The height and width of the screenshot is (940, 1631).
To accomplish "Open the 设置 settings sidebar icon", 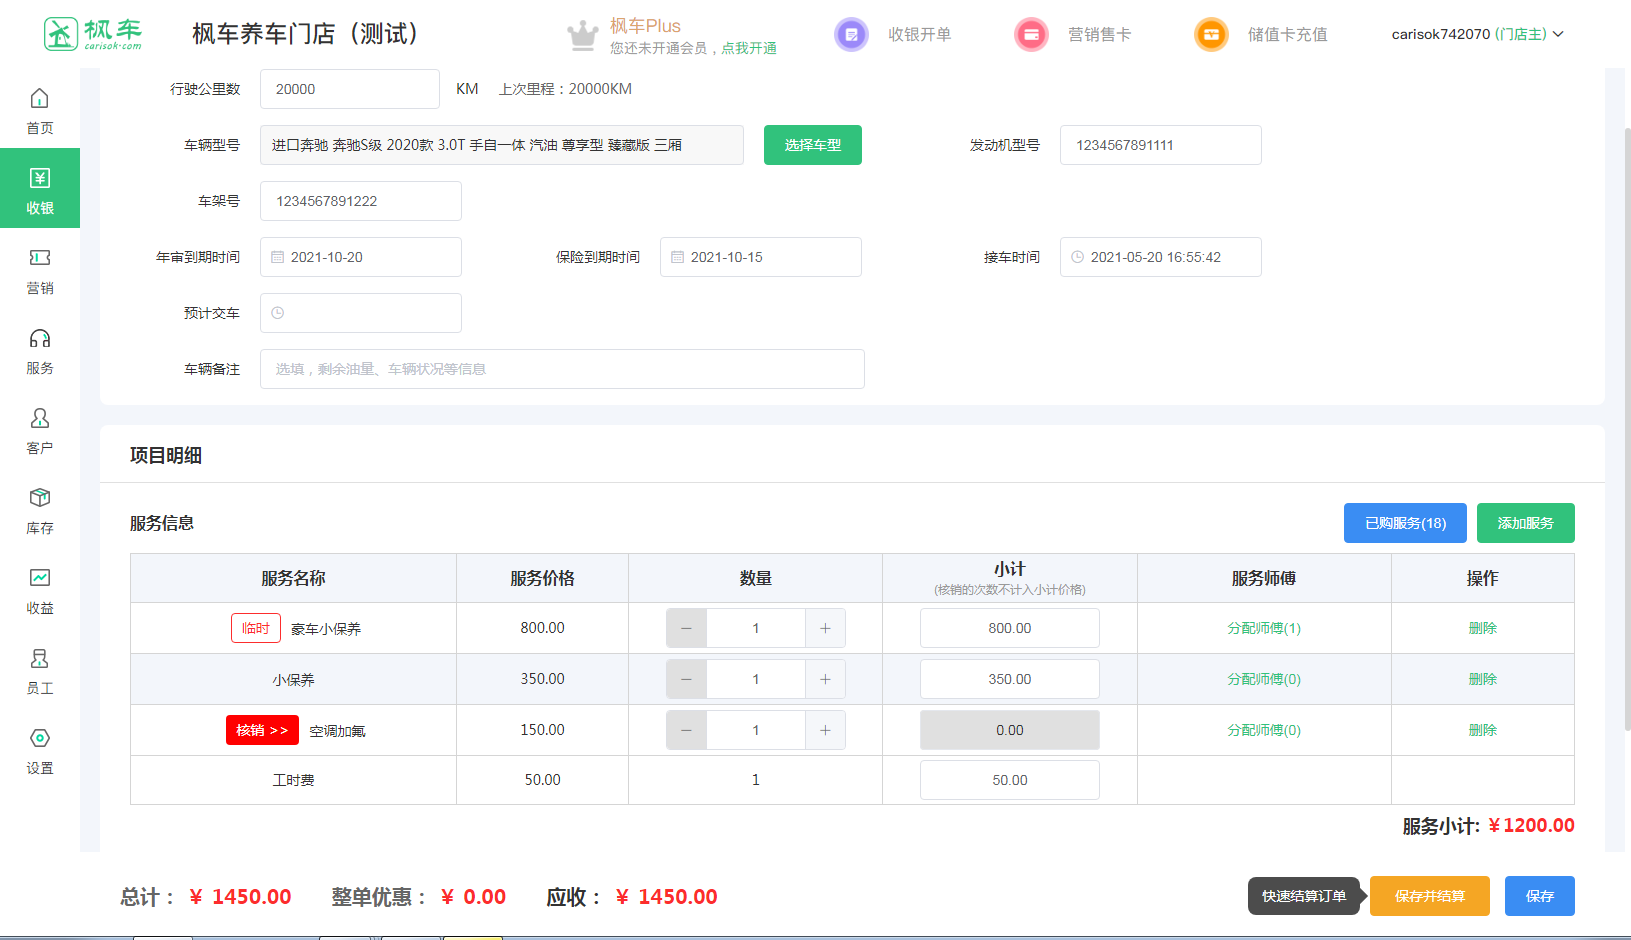I will (x=40, y=739).
